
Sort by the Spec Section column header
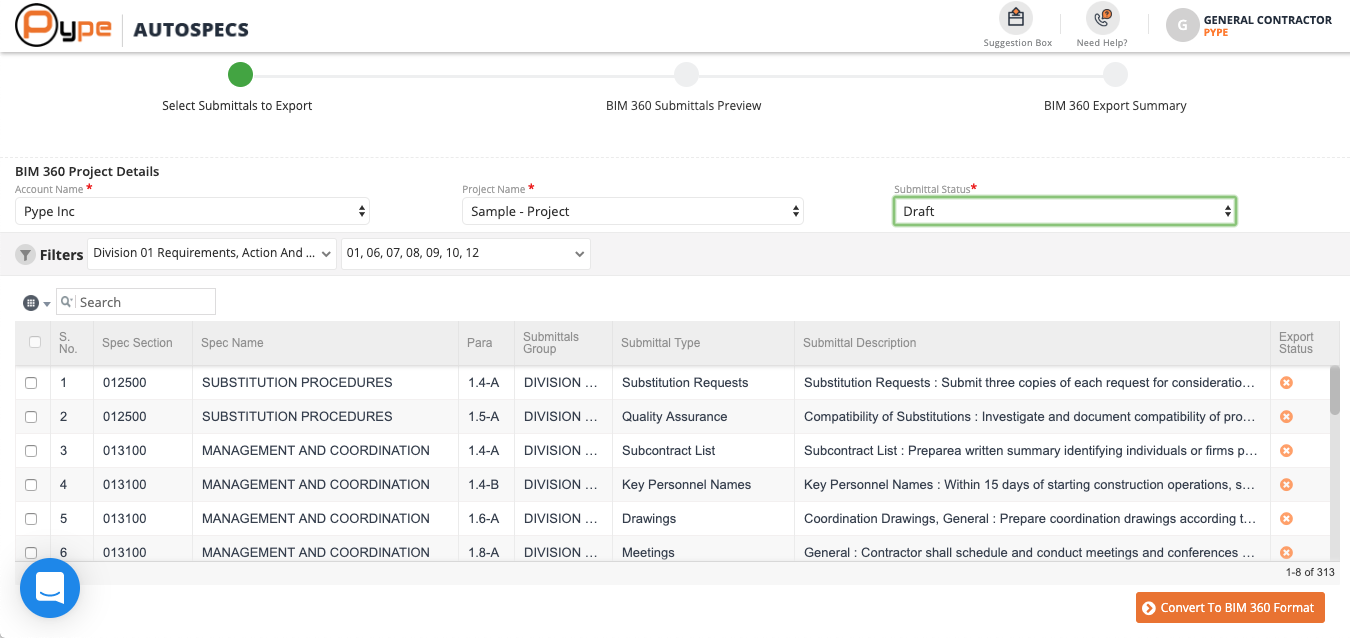click(x=137, y=343)
